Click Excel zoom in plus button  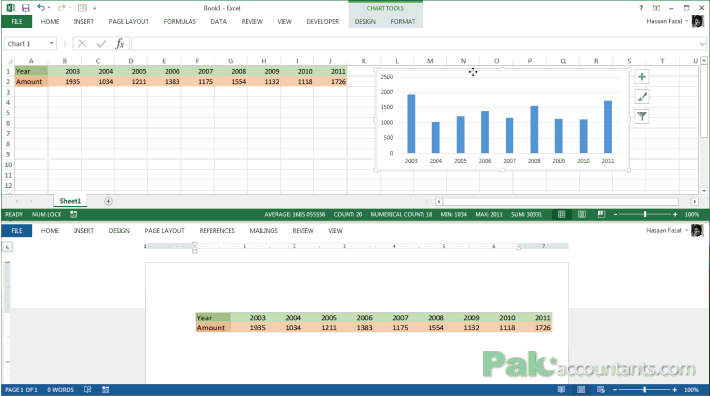click(675, 214)
